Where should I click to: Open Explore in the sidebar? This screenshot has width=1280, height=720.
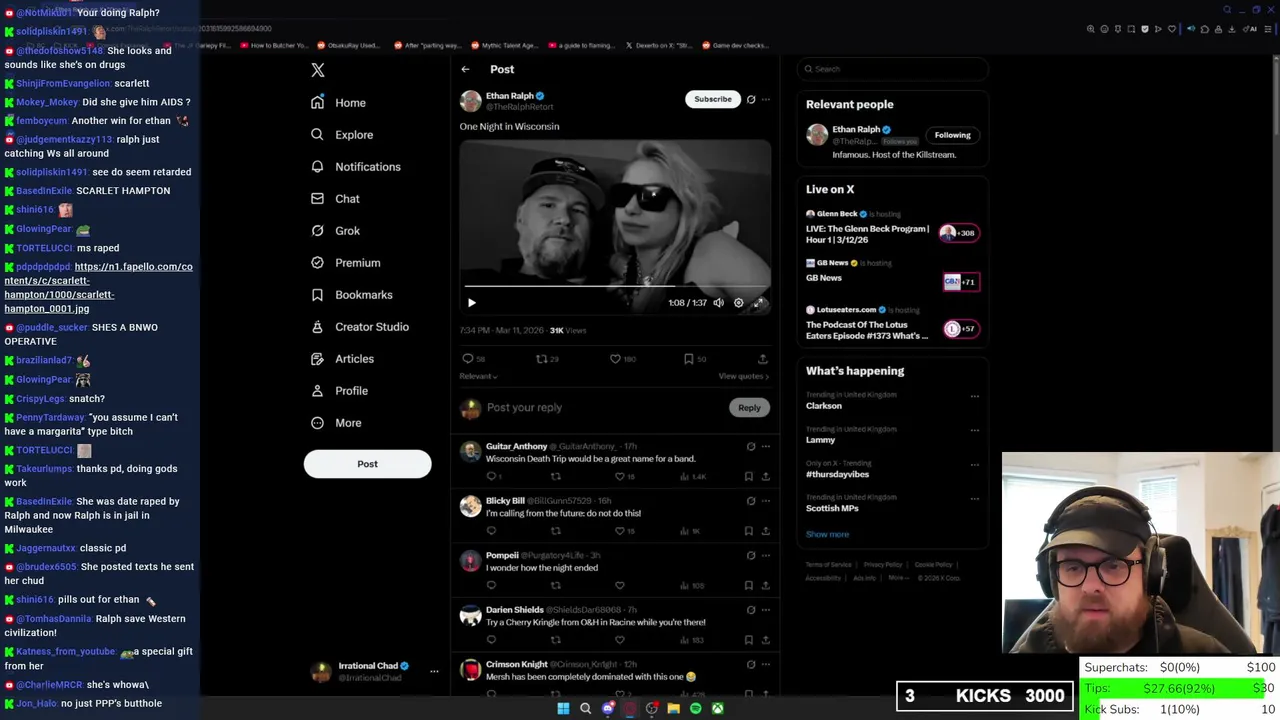pos(341,135)
